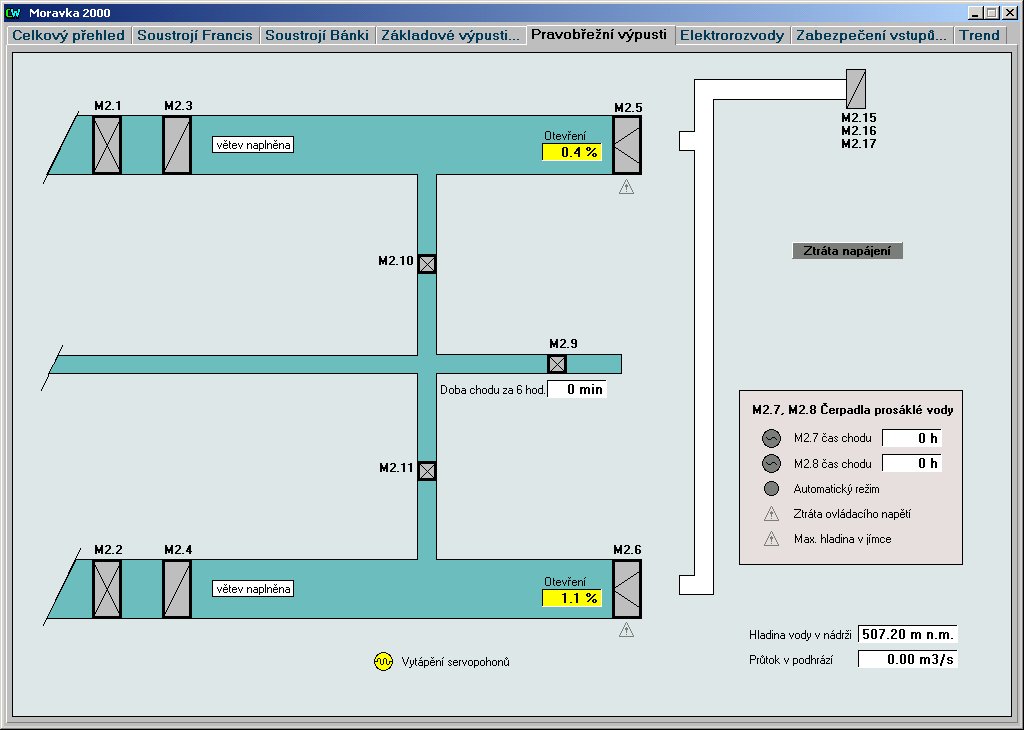Click the M2.9 valve icon
Screen dimensions: 1024x730
557,364
